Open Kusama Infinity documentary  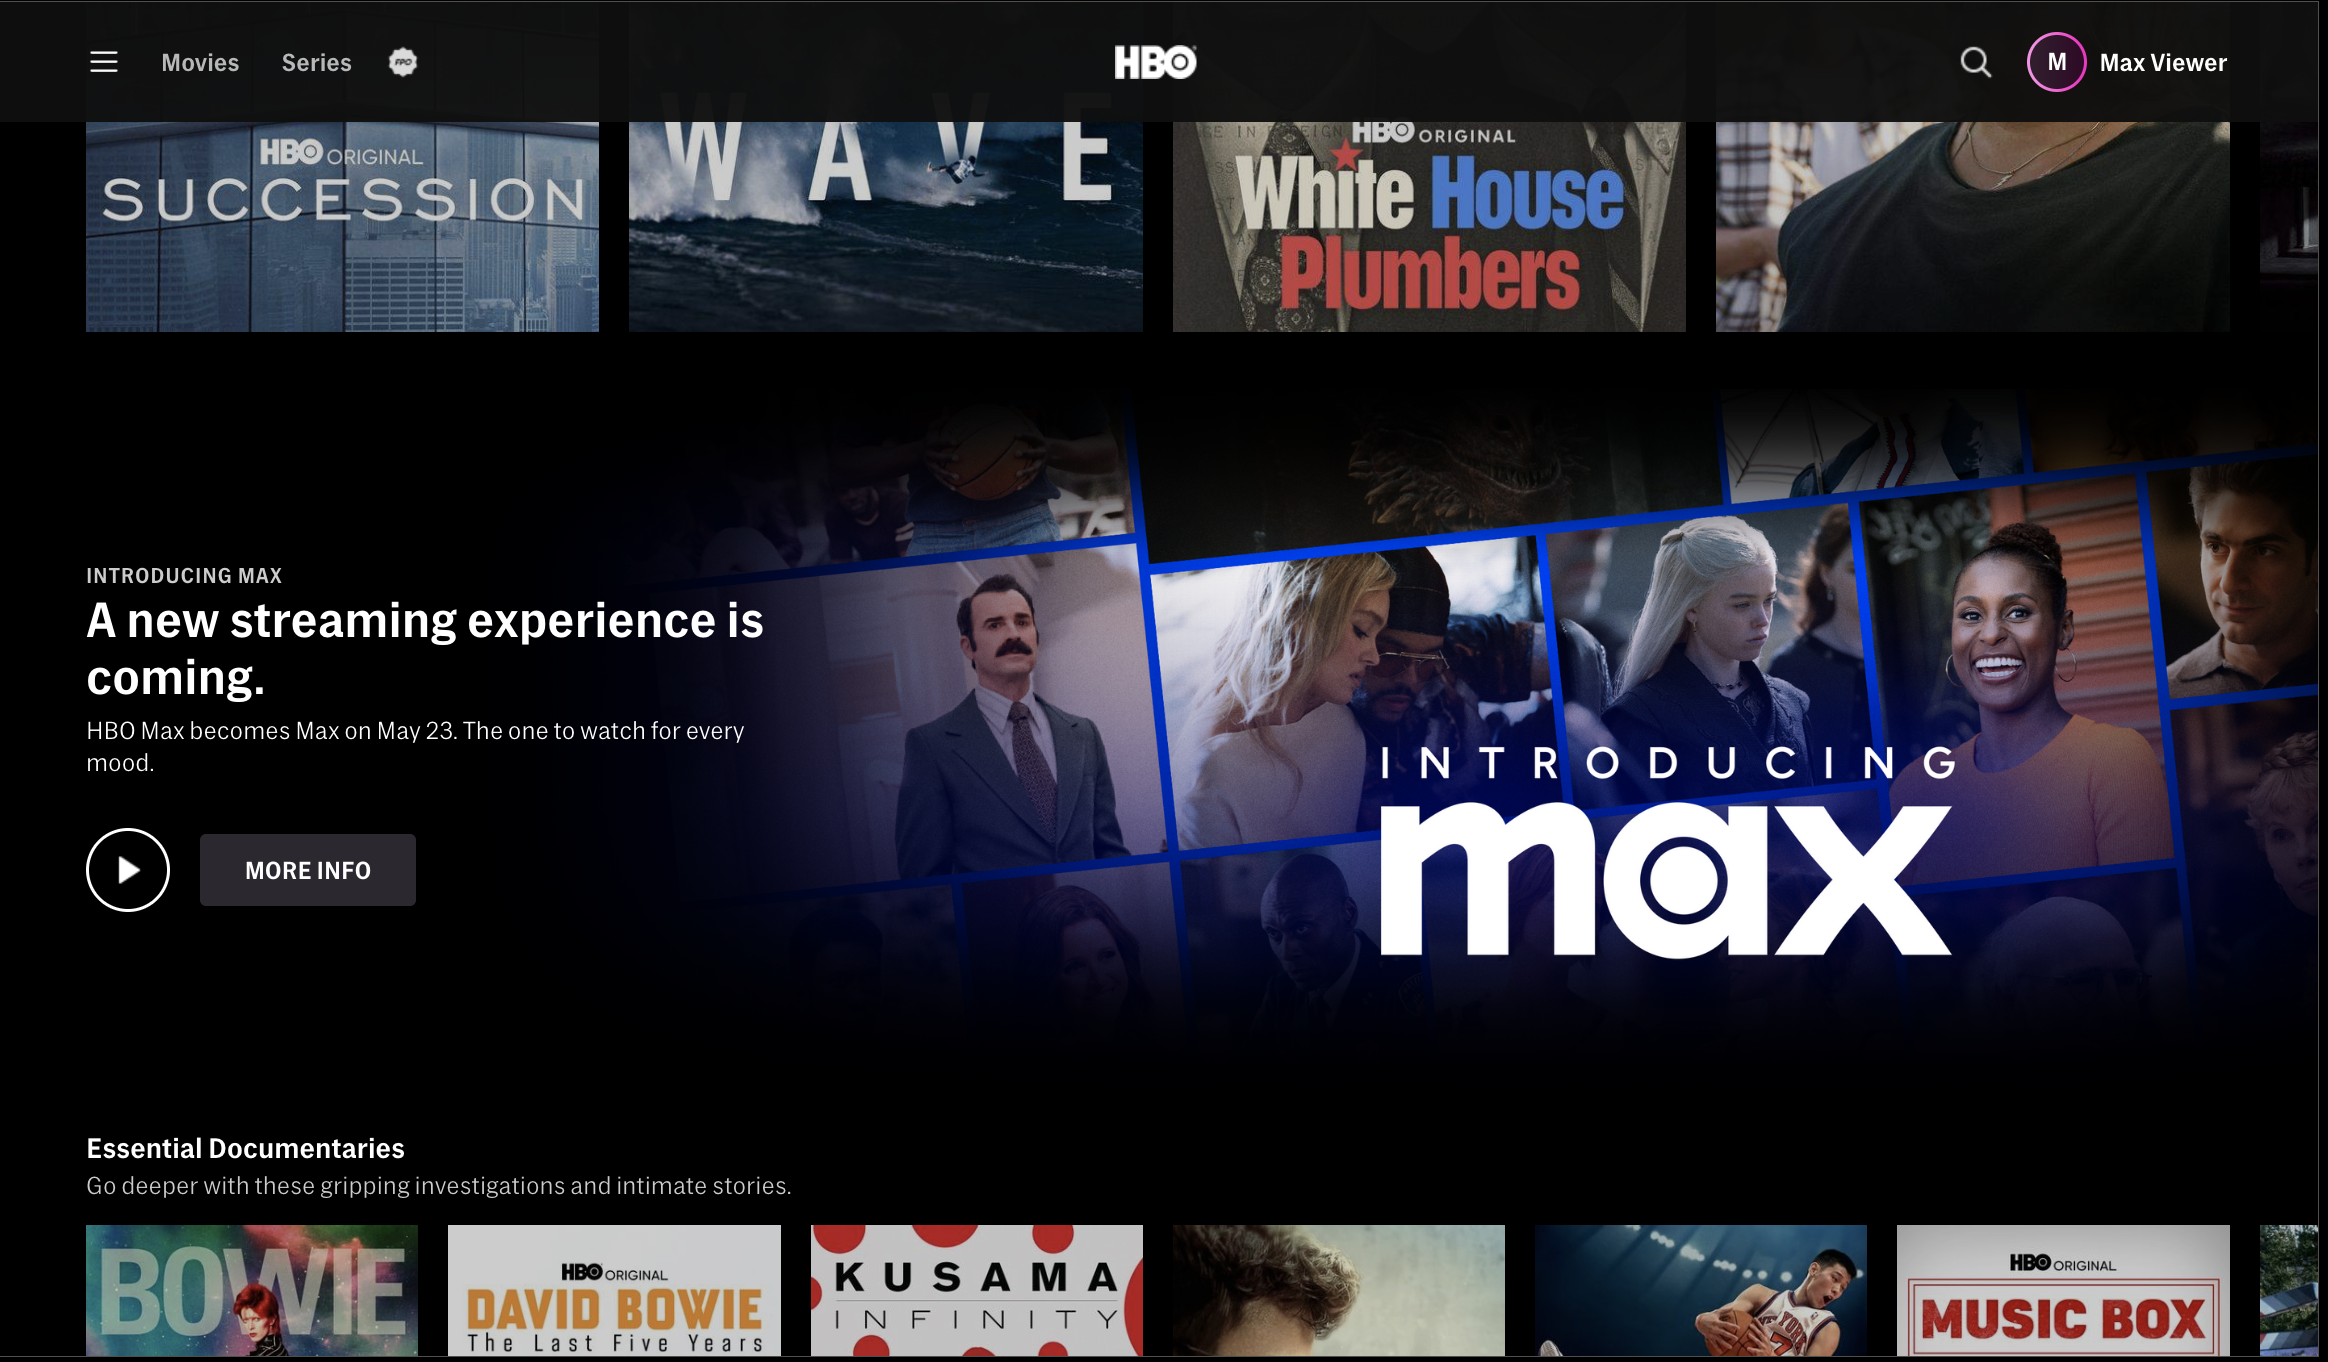point(976,1290)
